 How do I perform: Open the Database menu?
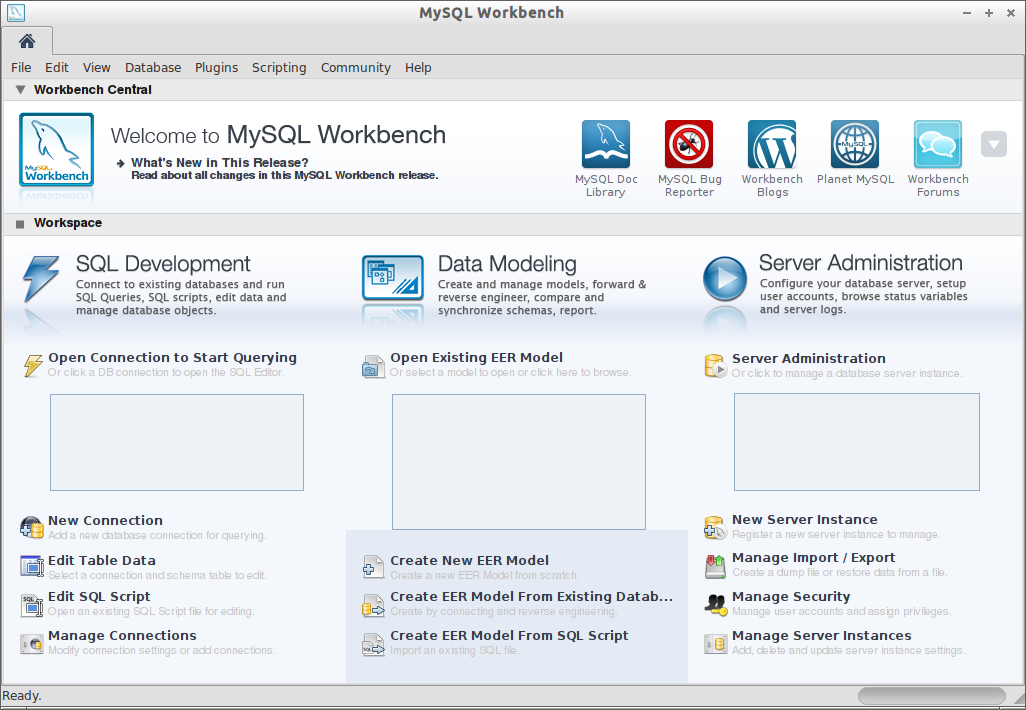pos(153,67)
